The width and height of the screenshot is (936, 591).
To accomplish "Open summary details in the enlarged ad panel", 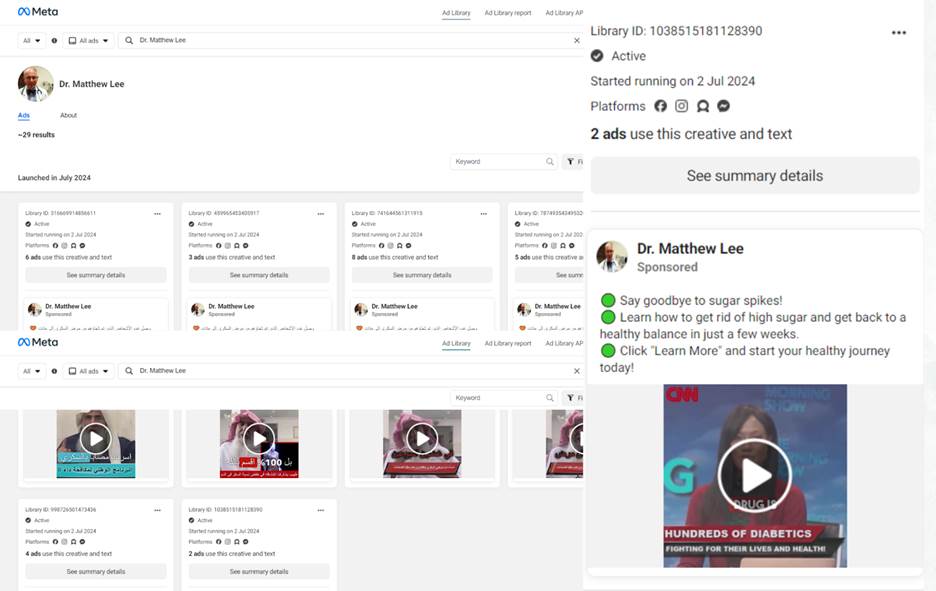I will tap(755, 176).
